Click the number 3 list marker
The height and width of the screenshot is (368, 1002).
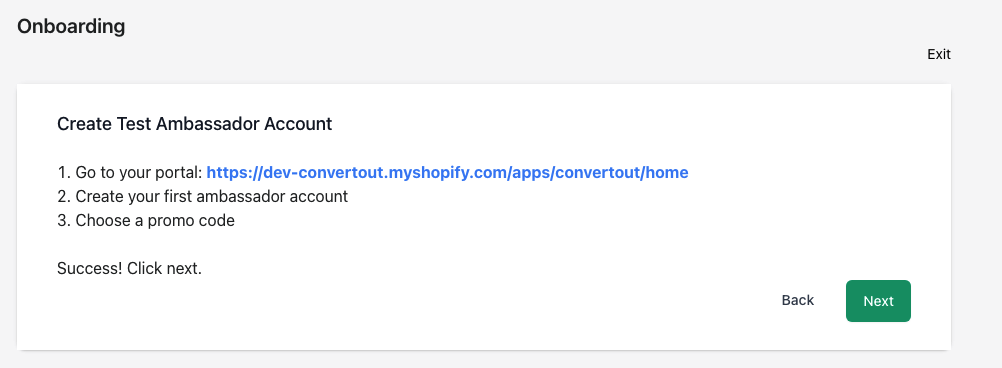click(63, 220)
